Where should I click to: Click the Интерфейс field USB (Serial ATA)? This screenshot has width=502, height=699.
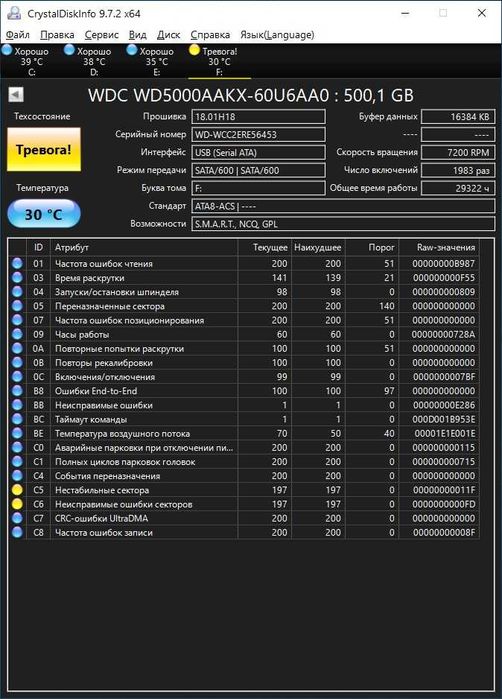[x=259, y=152]
